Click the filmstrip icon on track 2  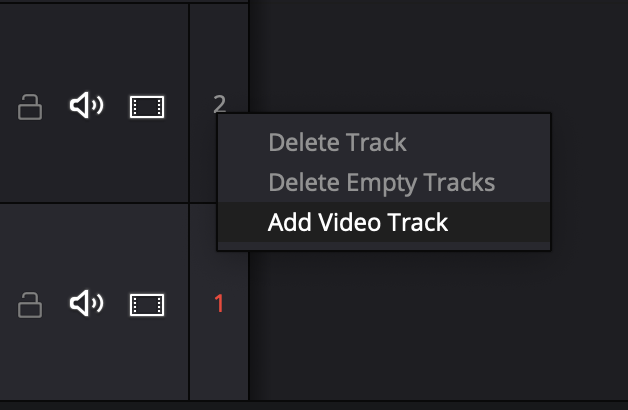[147, 106]
